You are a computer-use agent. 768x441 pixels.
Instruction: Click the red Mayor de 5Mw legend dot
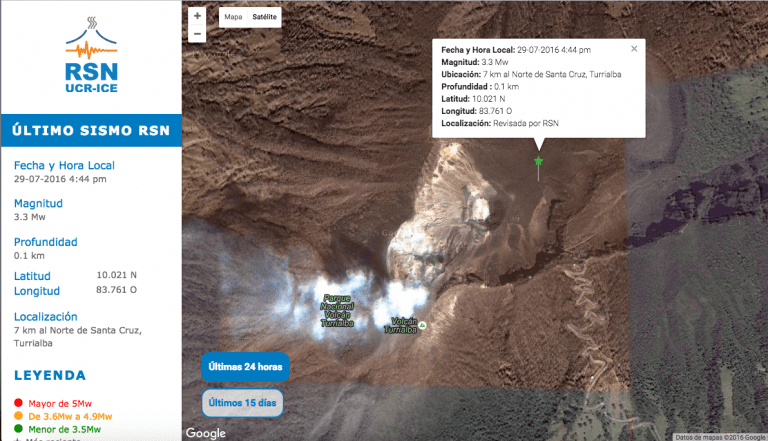coord(19,403)
